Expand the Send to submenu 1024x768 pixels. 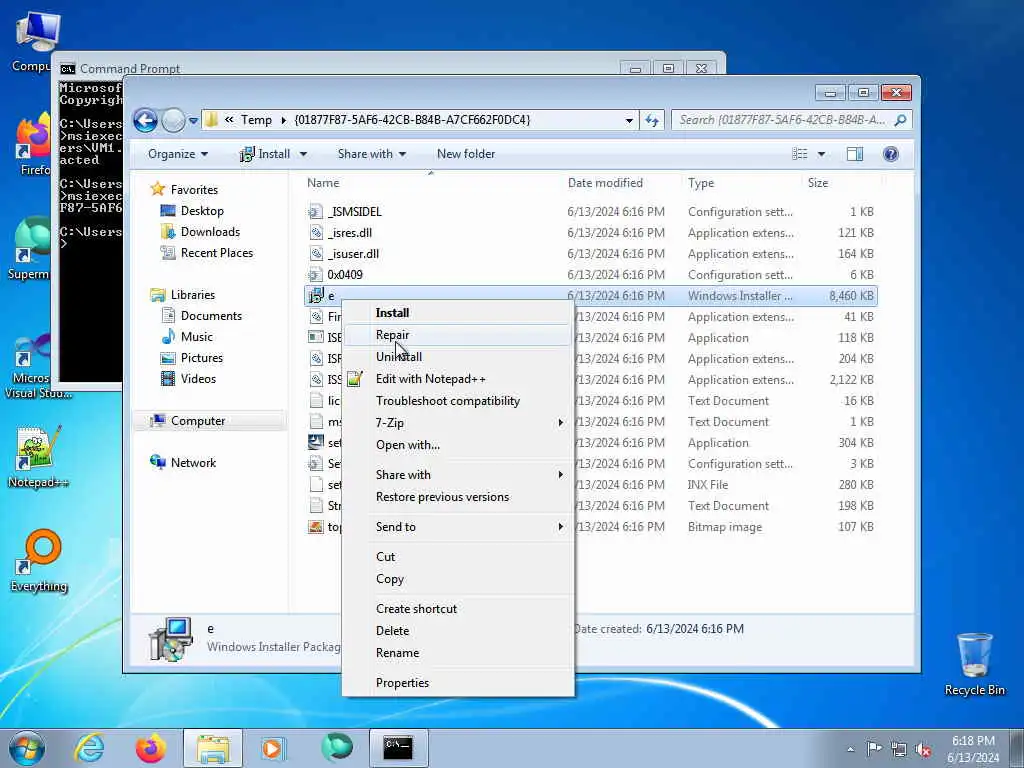click(x=458, y=527)
